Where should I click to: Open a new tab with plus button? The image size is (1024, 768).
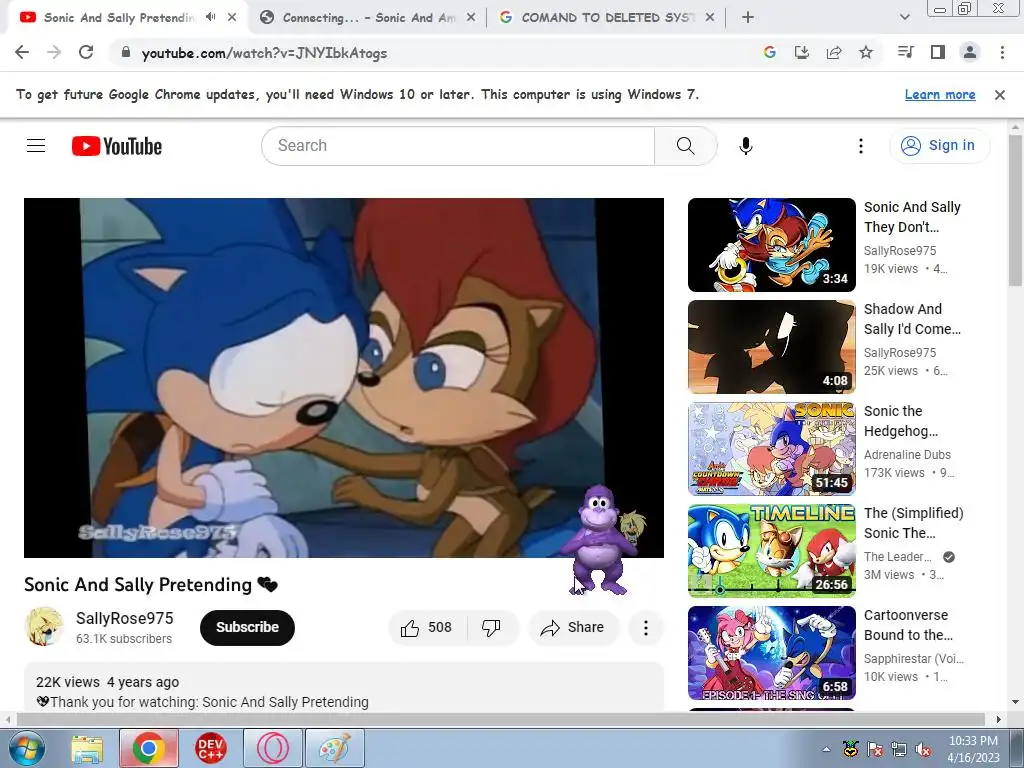[748, 18]
